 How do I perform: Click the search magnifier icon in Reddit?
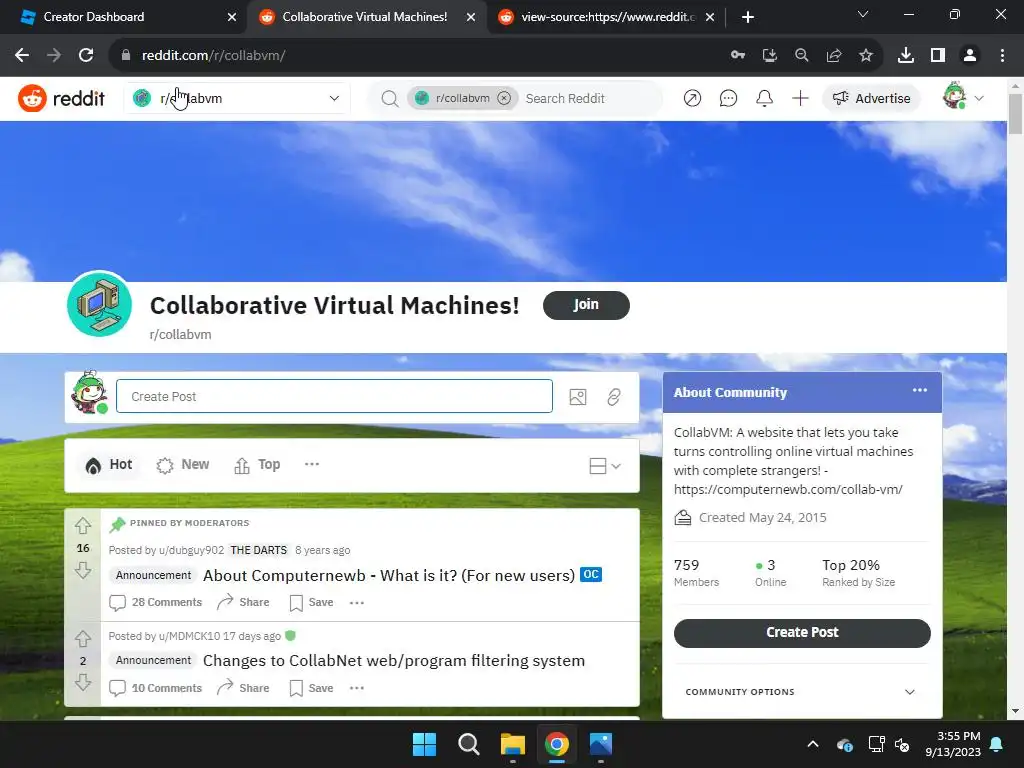(x=390, y=99)
